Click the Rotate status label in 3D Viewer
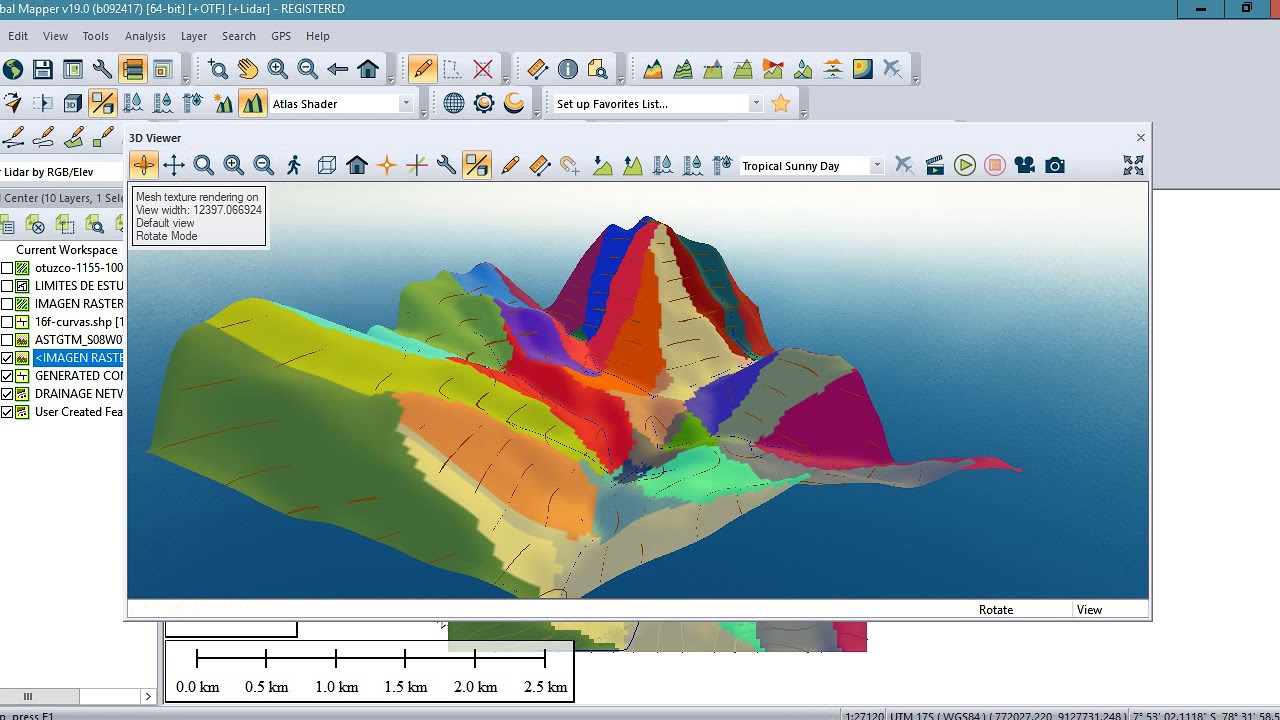This screenshot has height=720, width=1280. (x=996, y=610)
